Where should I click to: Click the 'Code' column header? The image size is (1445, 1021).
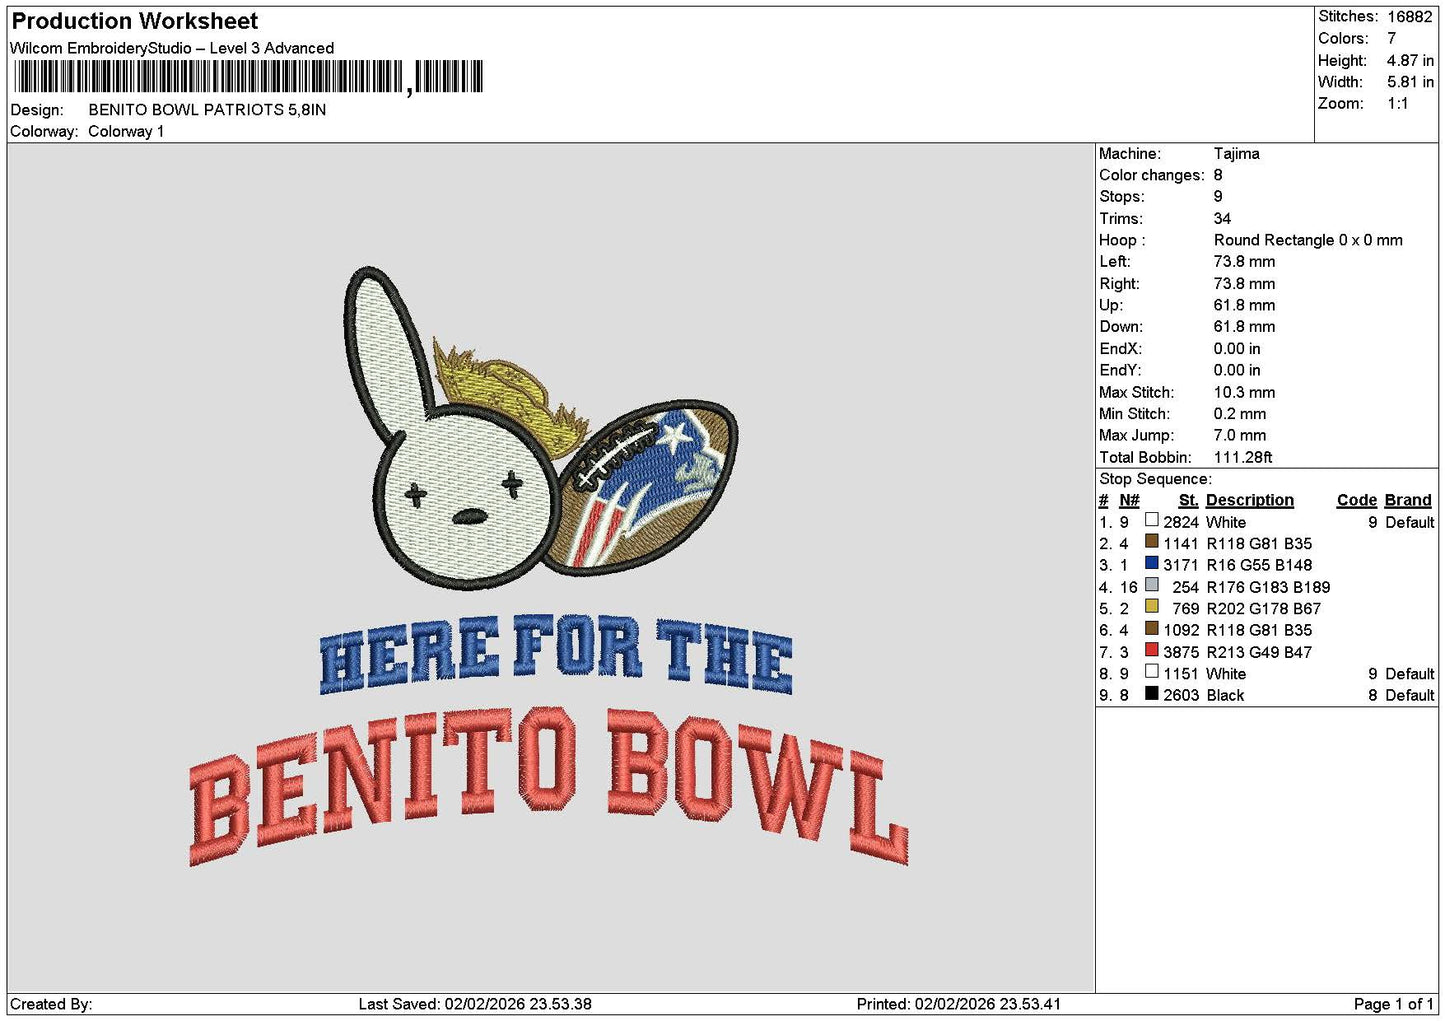click(1357, 501)
